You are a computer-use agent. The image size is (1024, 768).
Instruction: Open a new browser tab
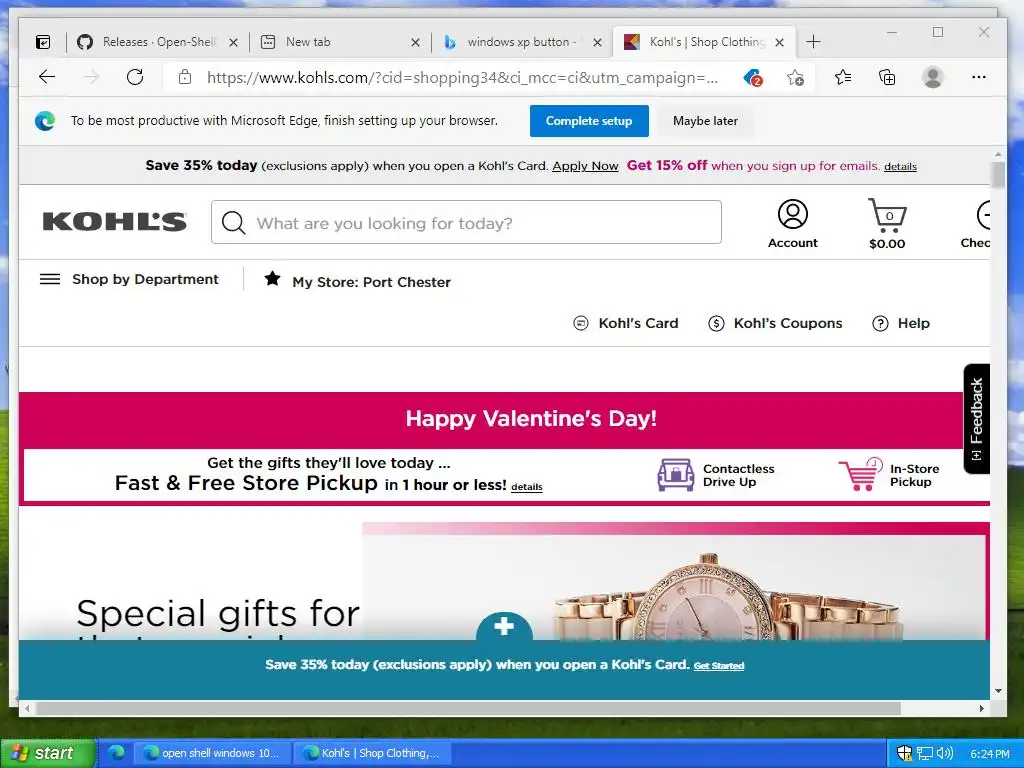(x=813, y=42)
